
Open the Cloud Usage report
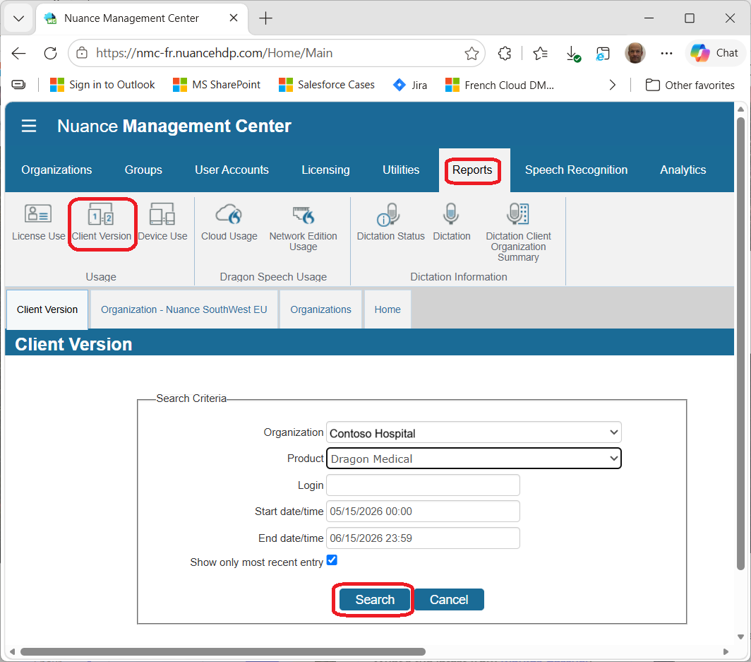coord(229,222)
